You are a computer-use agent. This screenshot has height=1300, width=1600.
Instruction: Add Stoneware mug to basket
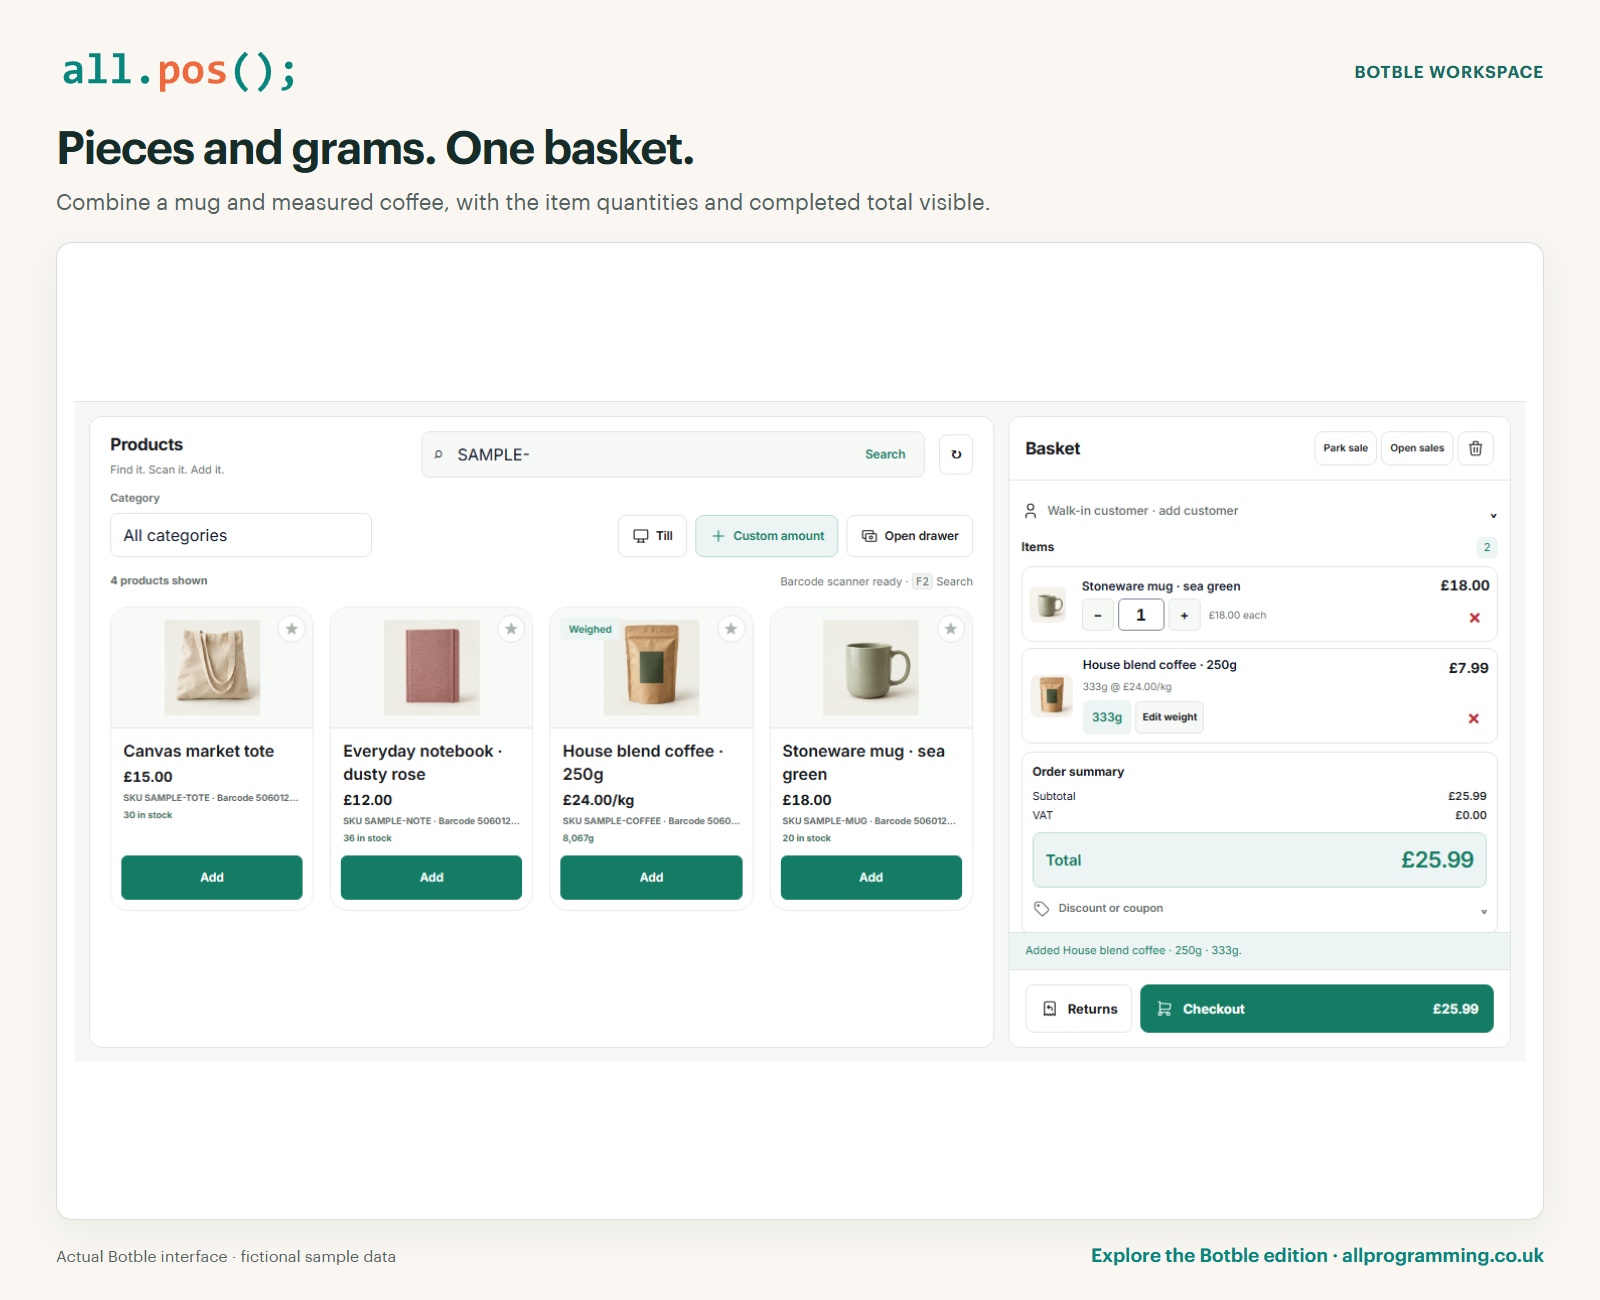point(871,877)
